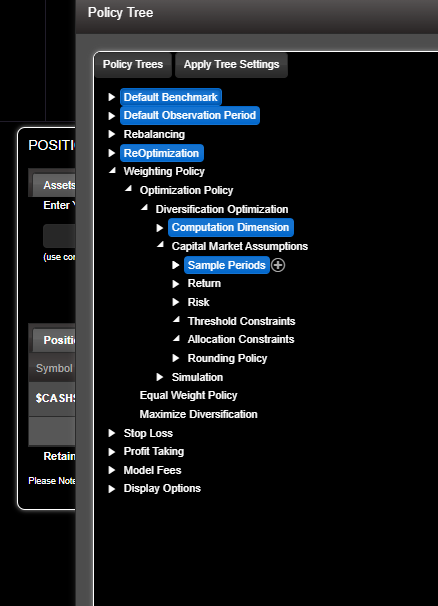Expand the Stop Loss arrow

click(112, 433)
